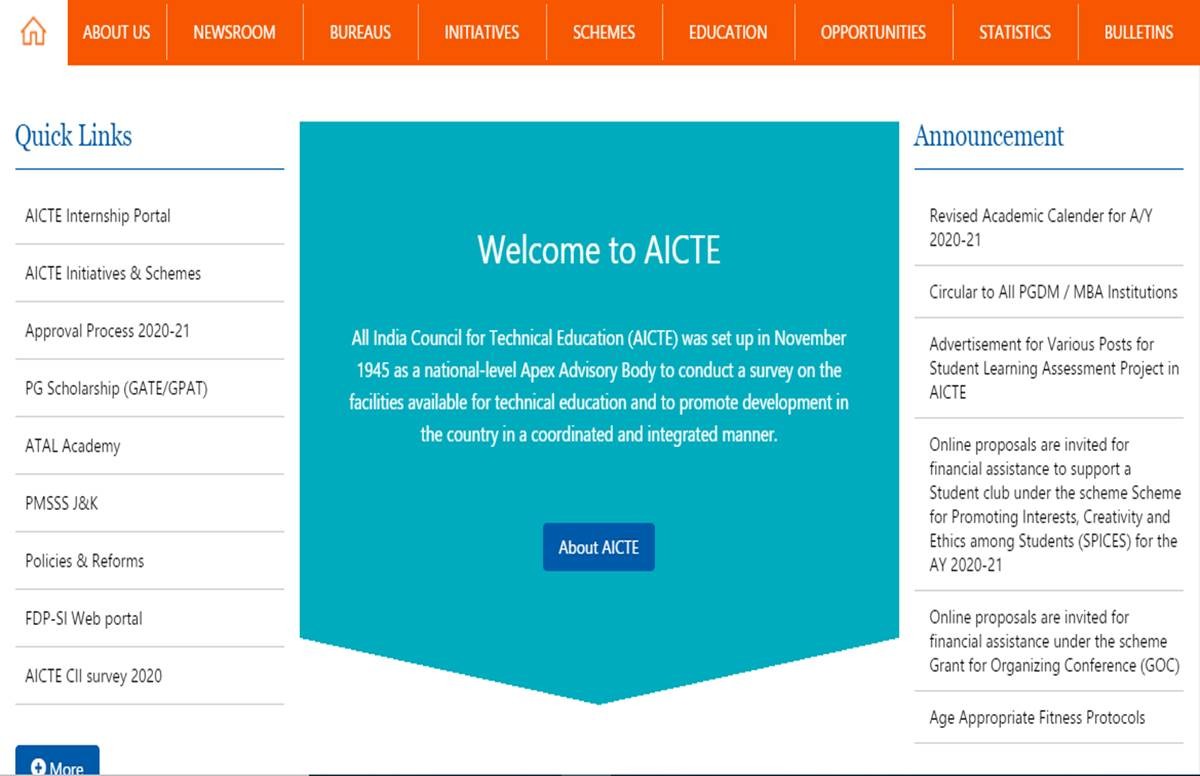Open the Initiatives menu
Screen dimensions: 1200x776
click(481, 32)
